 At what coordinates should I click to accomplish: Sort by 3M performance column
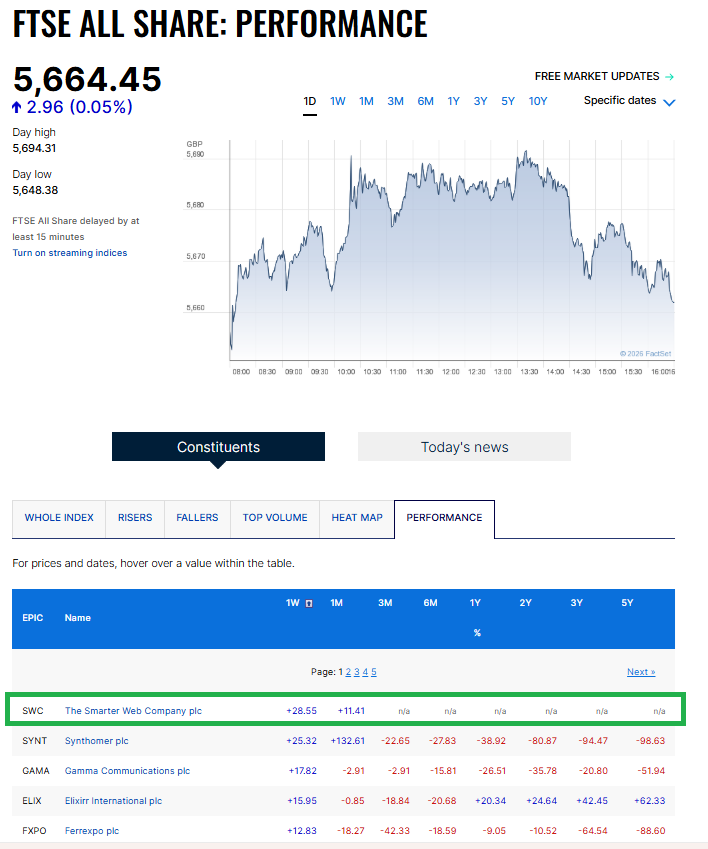[385, 603]
